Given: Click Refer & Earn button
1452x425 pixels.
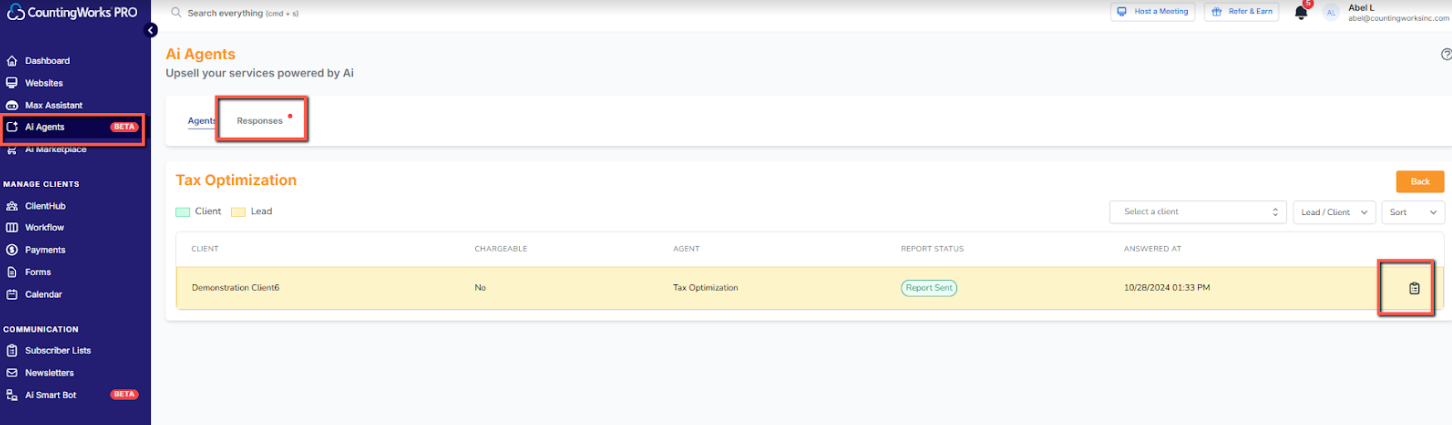Looking at the screenshot, I should 1241,12.
